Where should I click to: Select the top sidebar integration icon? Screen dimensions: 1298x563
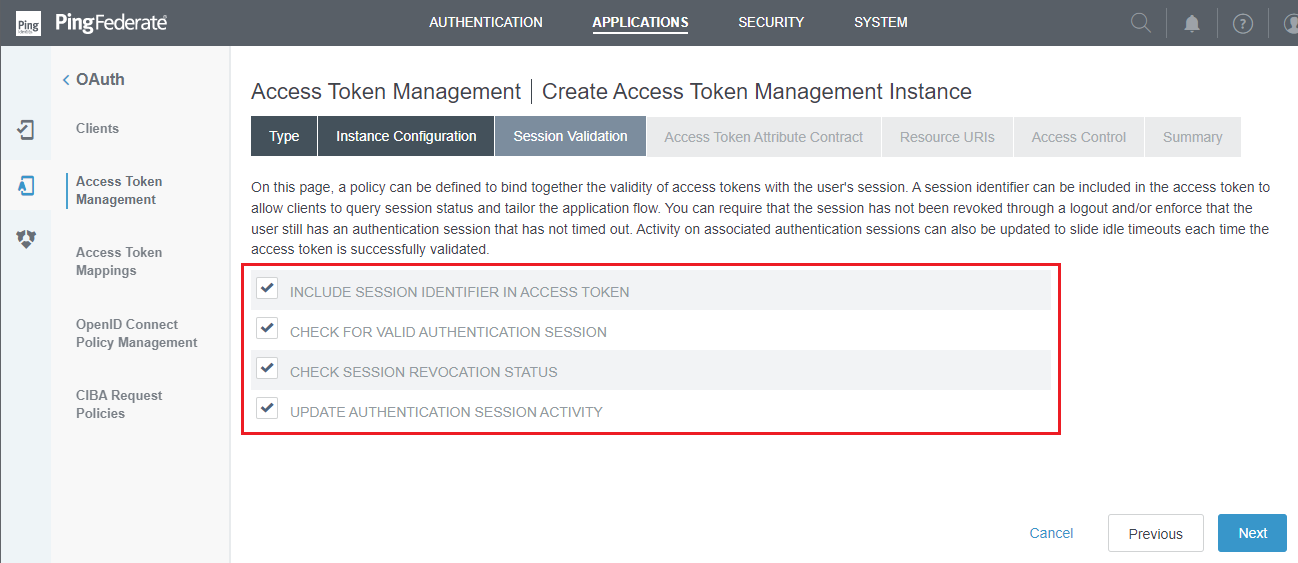pos(26,129)
